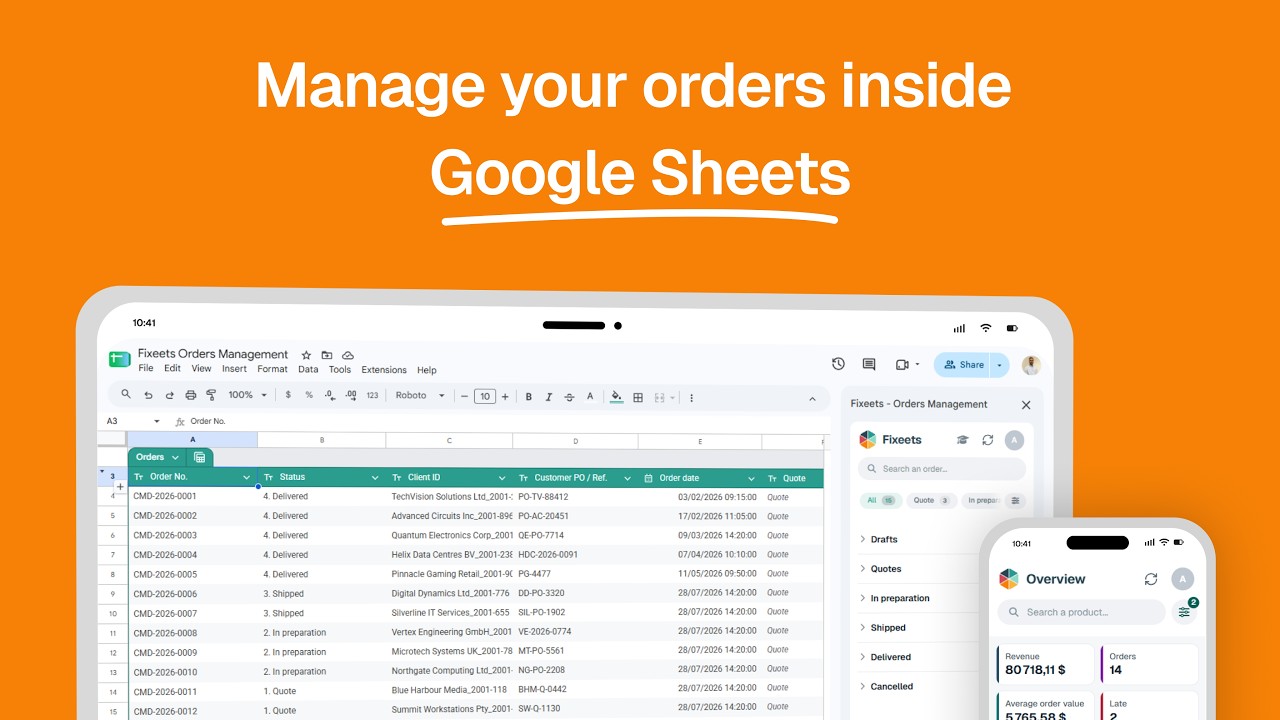Apply currency format with dollar icon
1280x720 pixels.
288,396
